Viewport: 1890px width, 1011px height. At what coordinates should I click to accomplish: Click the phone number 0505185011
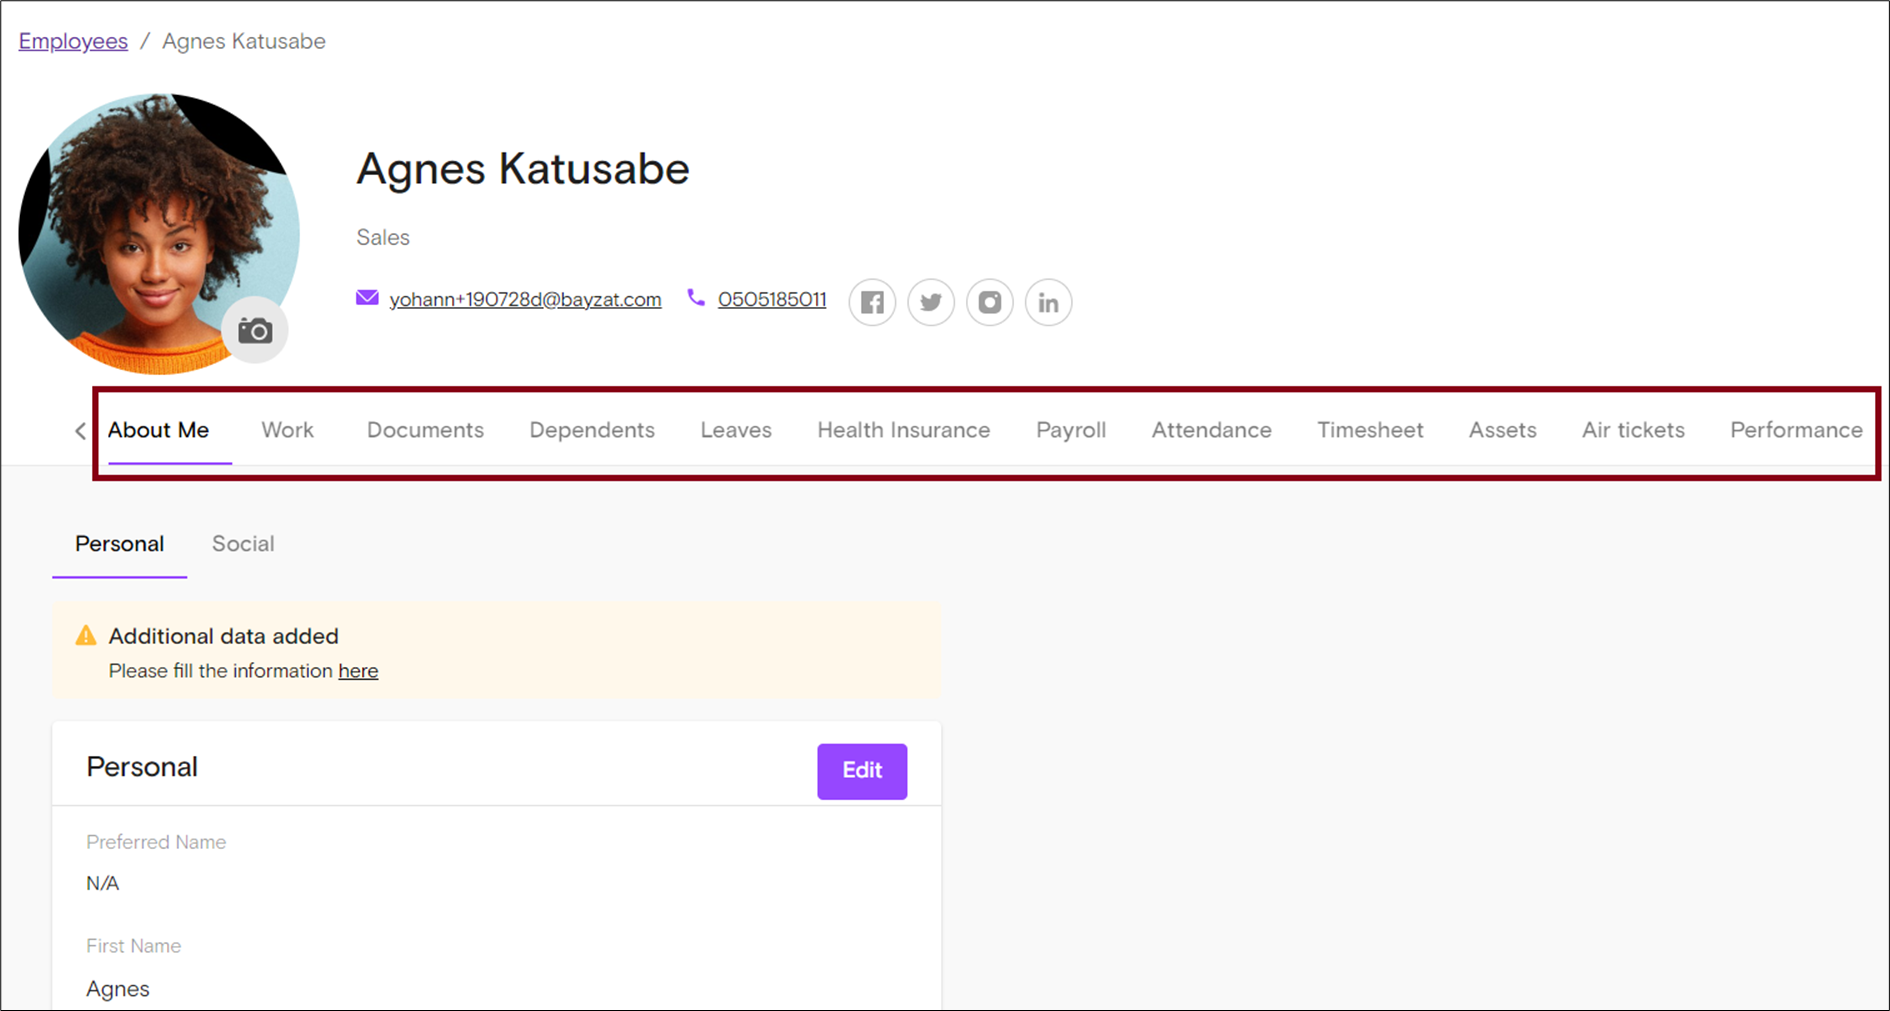[772, 299]
